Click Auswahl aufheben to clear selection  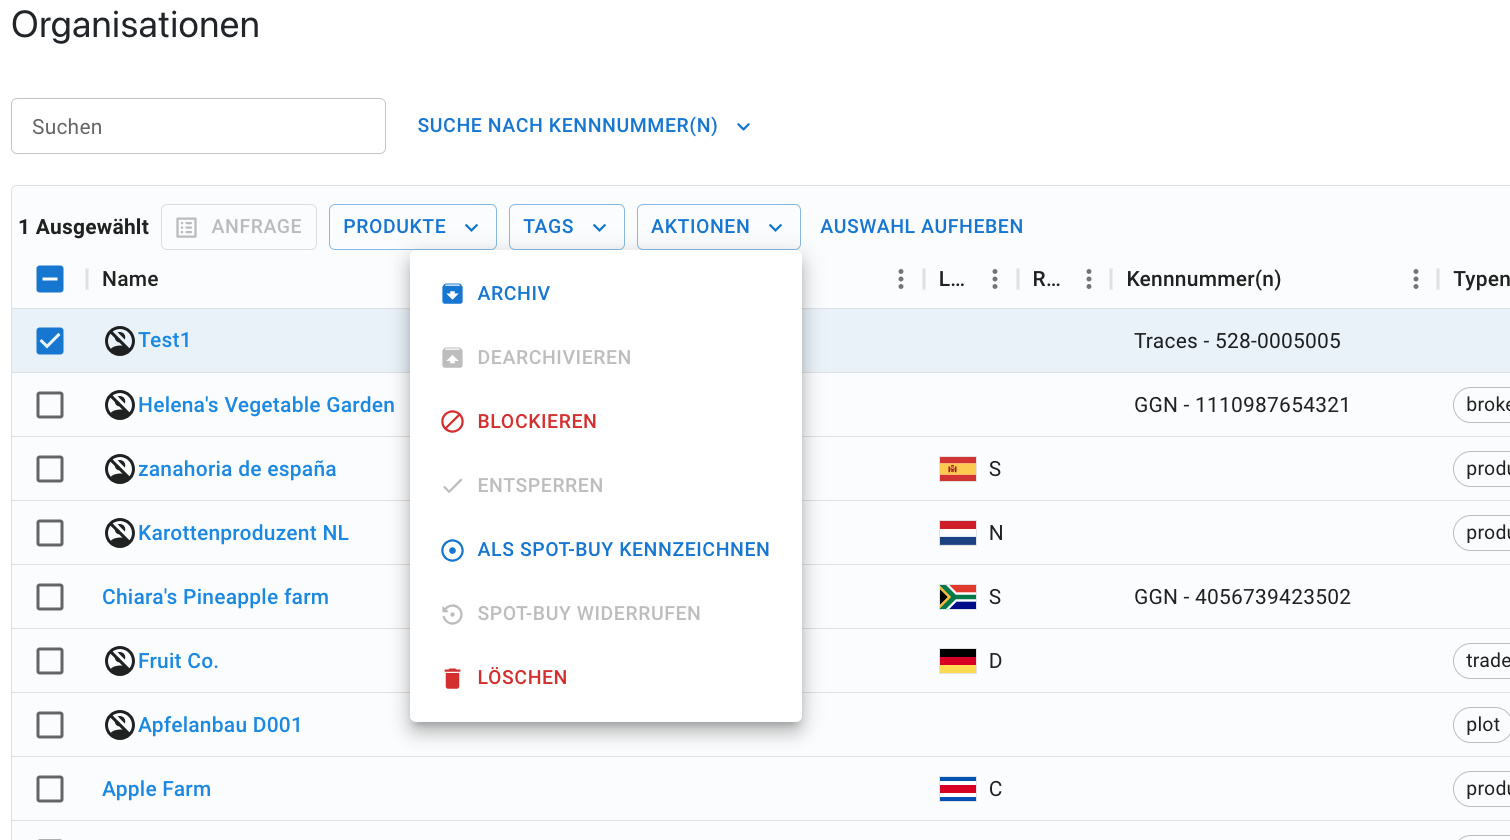pyautogui.click(x=922, y=227)
